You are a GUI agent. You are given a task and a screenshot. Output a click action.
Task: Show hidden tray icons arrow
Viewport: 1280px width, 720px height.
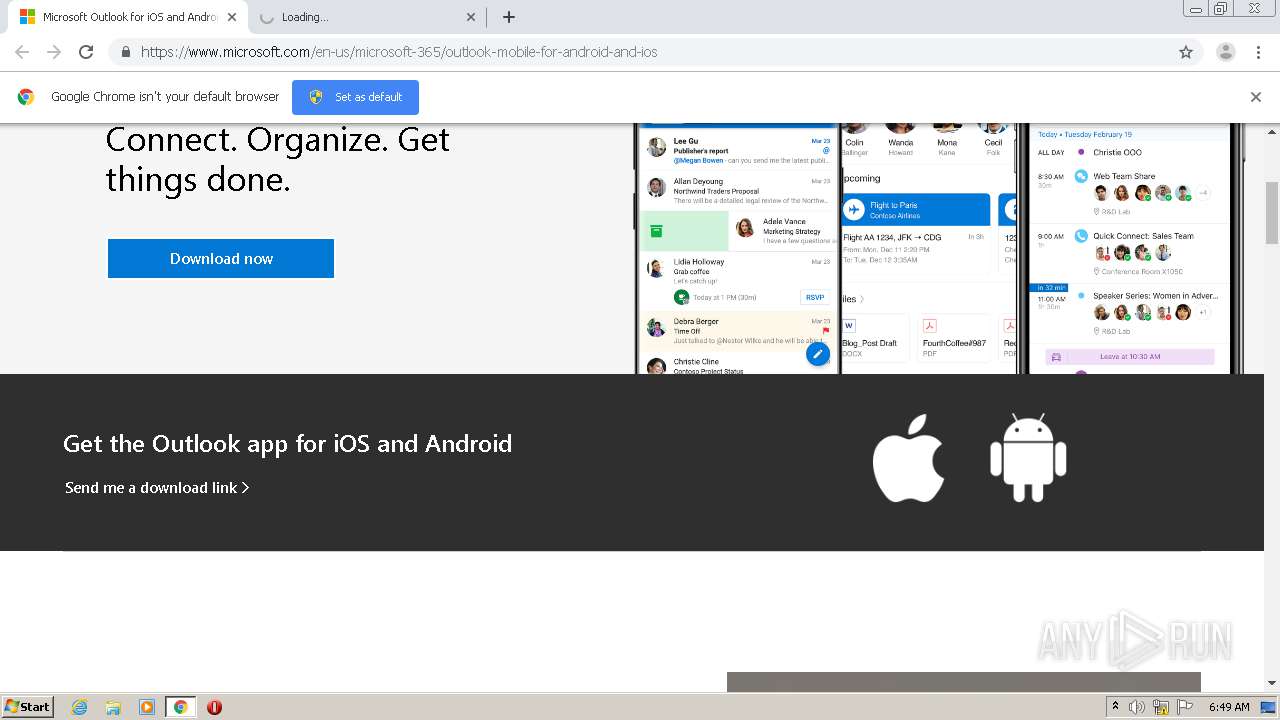[x=1115, y=707]
